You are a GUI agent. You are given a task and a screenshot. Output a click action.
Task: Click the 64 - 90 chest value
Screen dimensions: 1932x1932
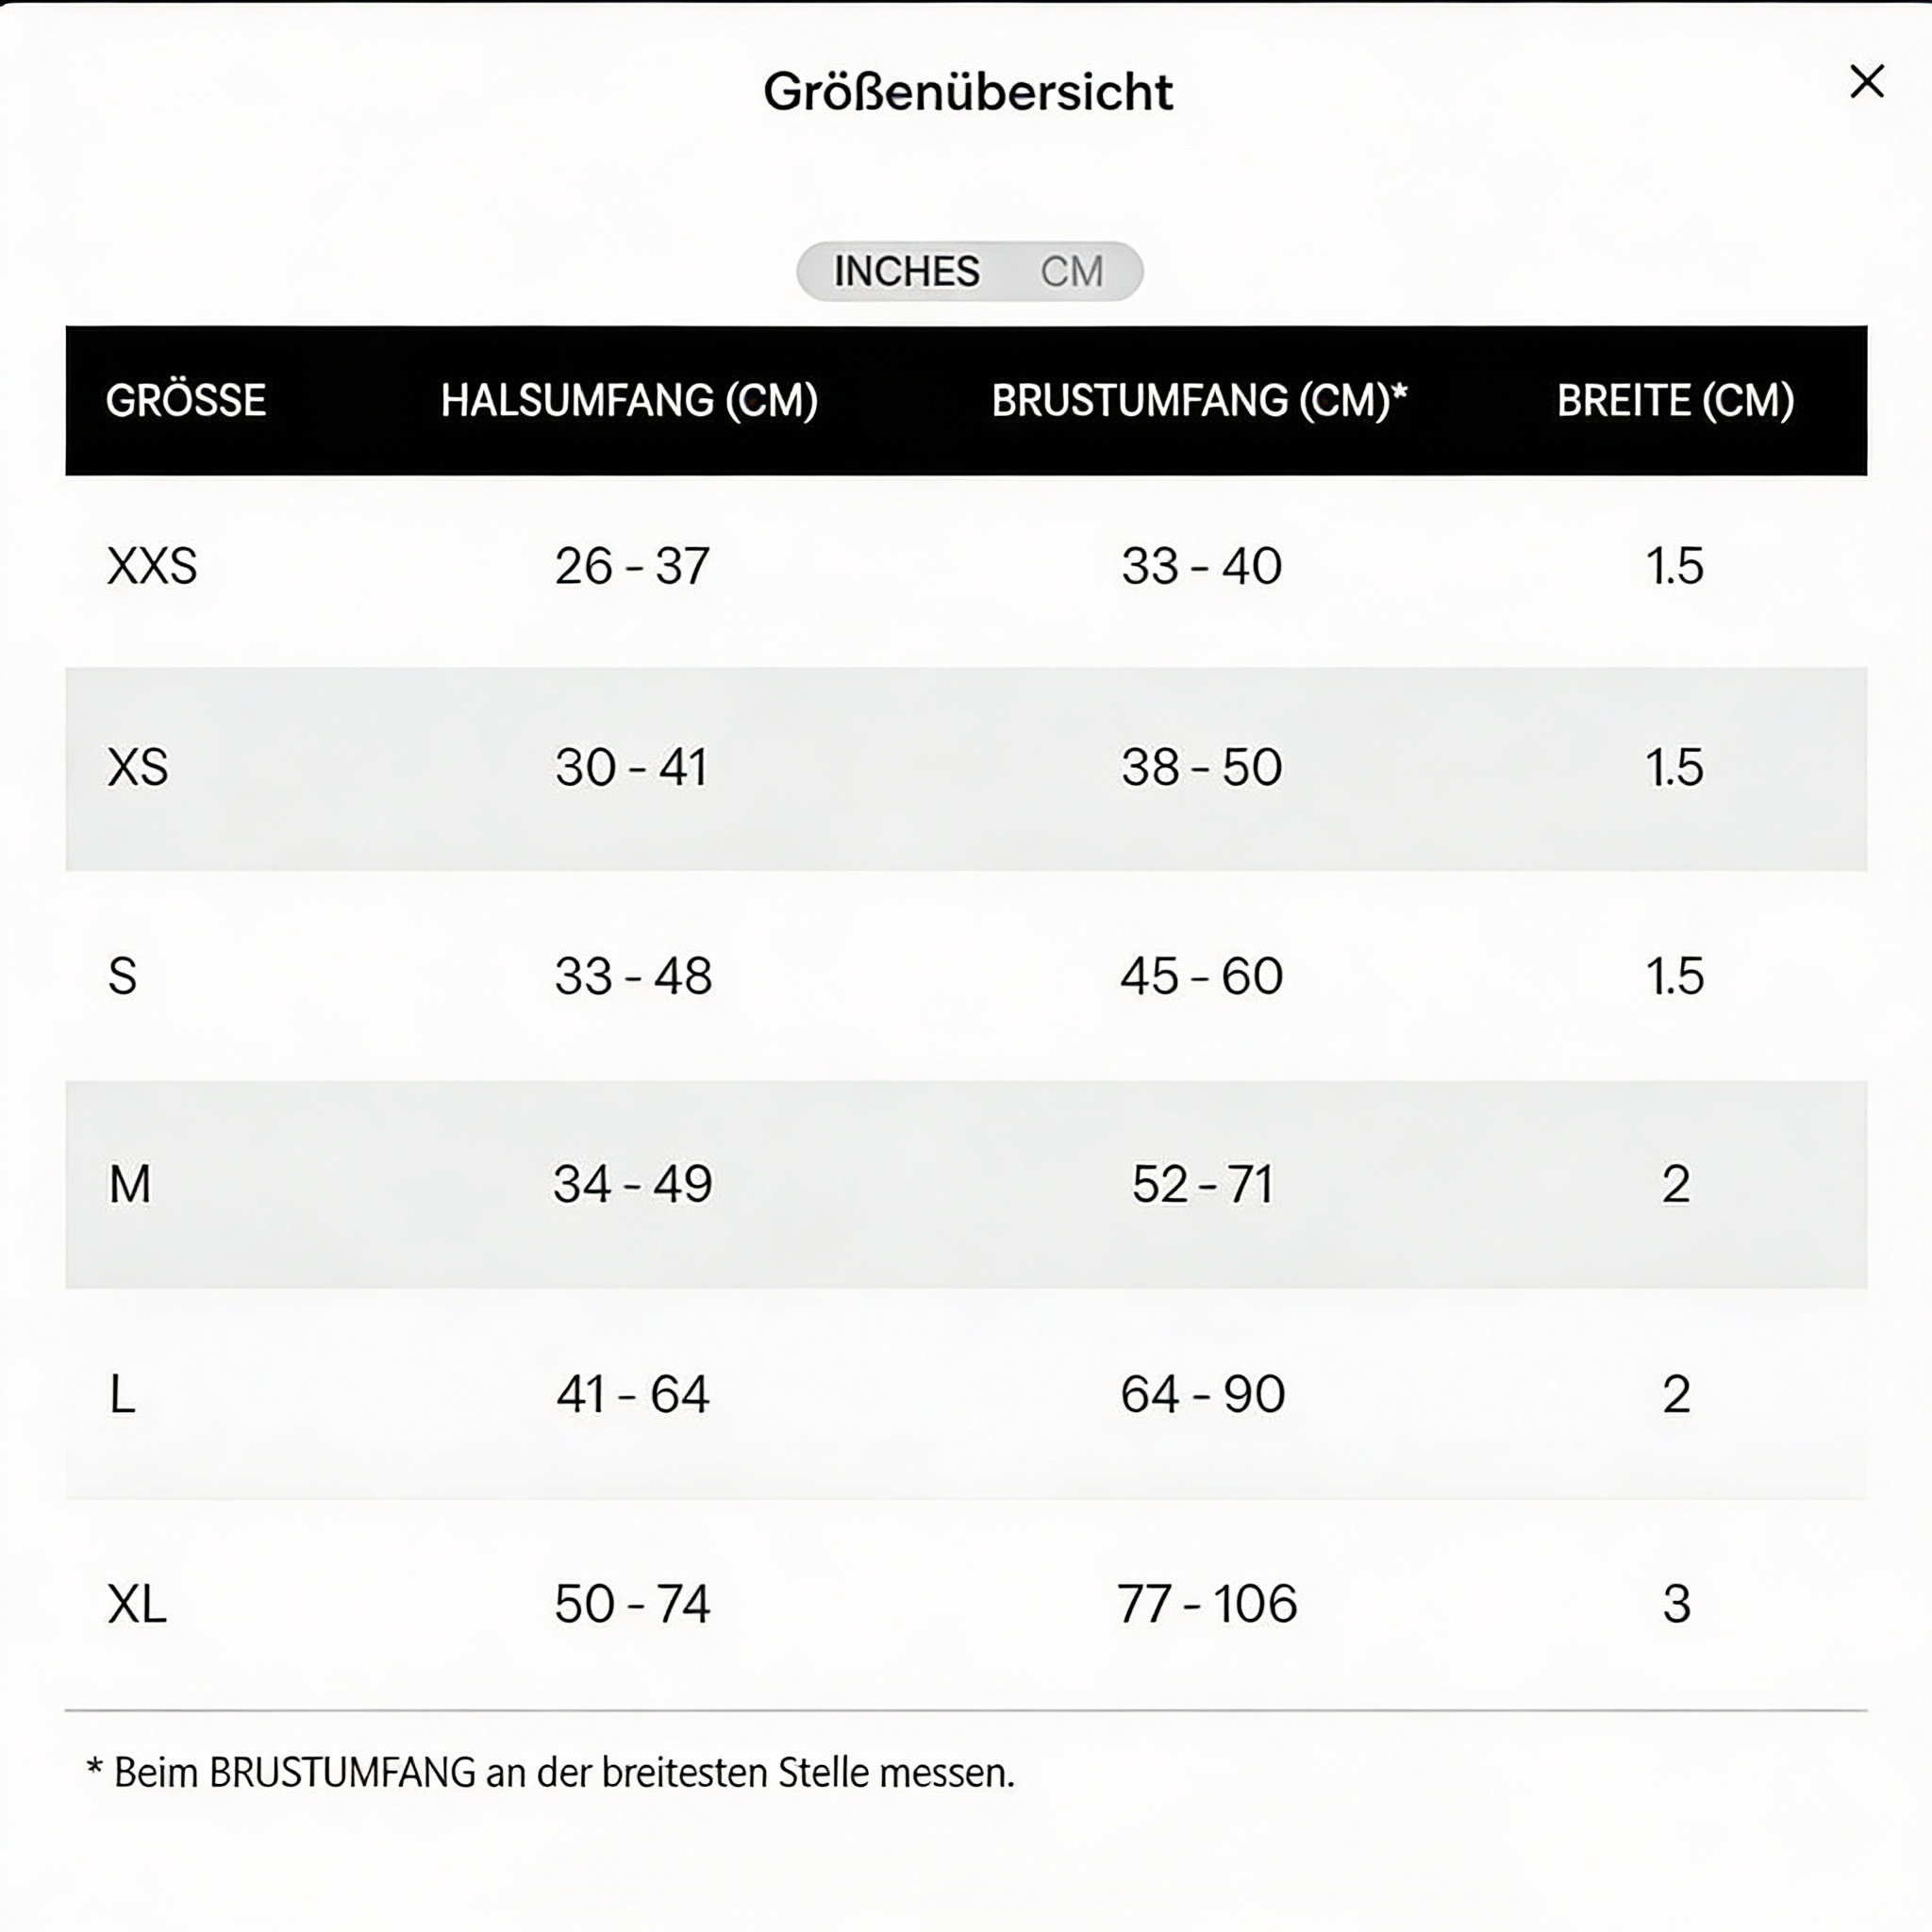(x=1202, y=1394)
